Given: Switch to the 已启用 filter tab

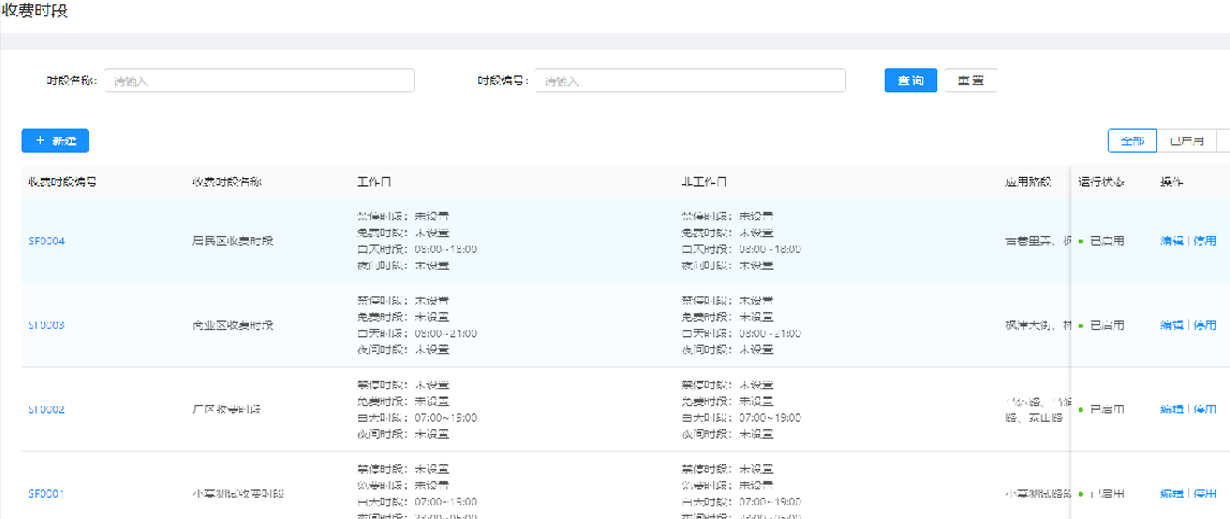Looking at the screenshot, I should (1186, 141).
